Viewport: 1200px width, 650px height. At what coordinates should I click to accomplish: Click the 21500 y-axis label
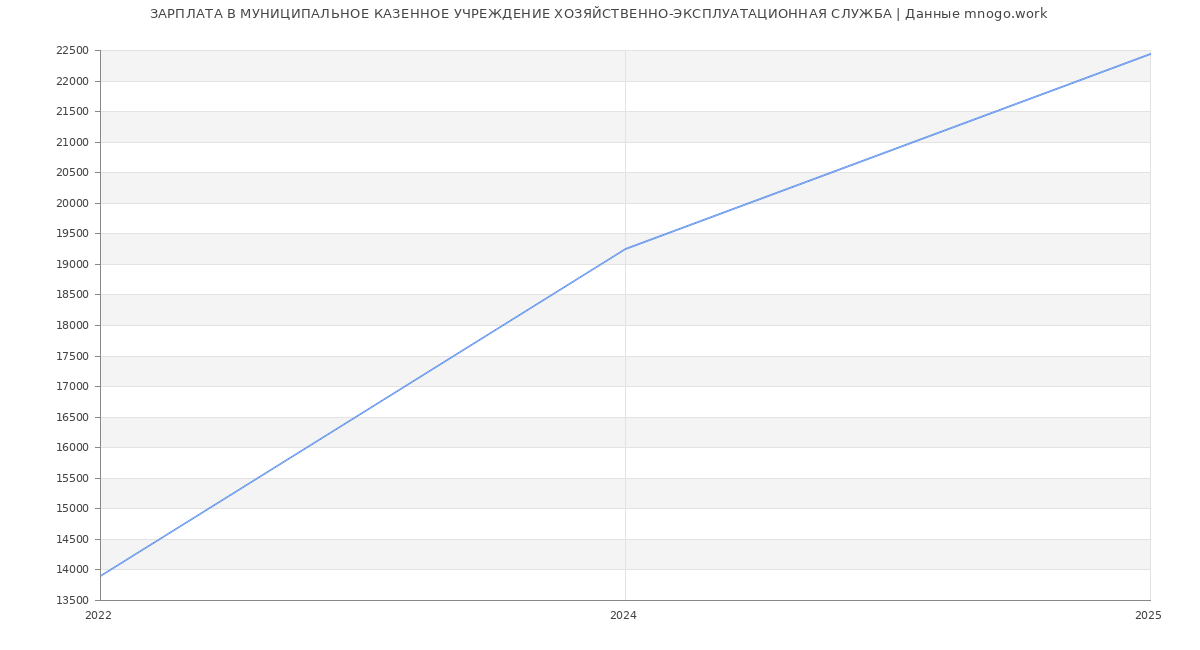[x=72, y=112]
